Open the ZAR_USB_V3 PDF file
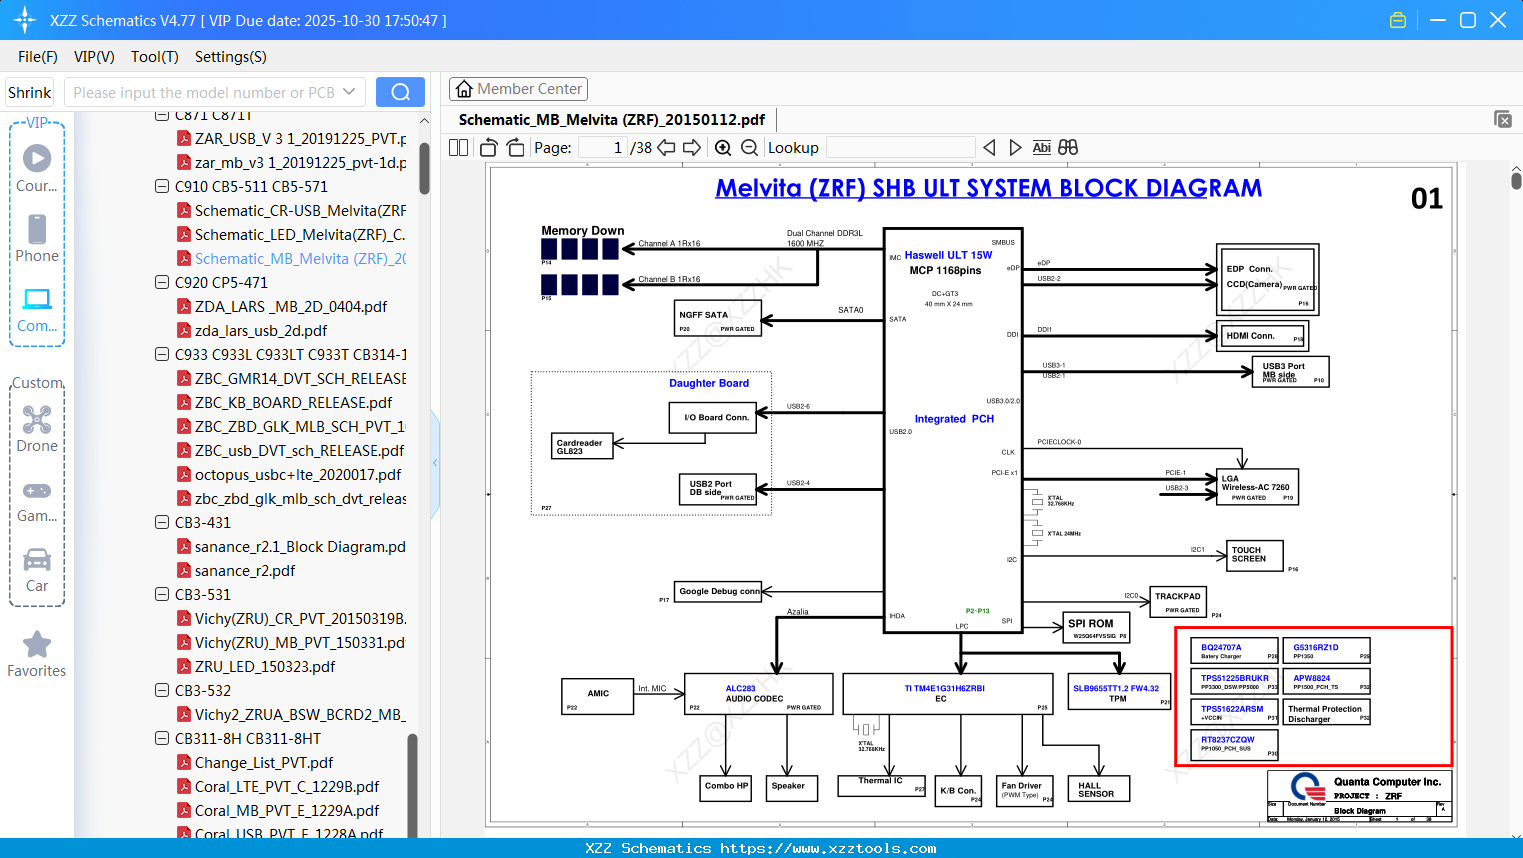1523x858 pixels. coord(292,139)
